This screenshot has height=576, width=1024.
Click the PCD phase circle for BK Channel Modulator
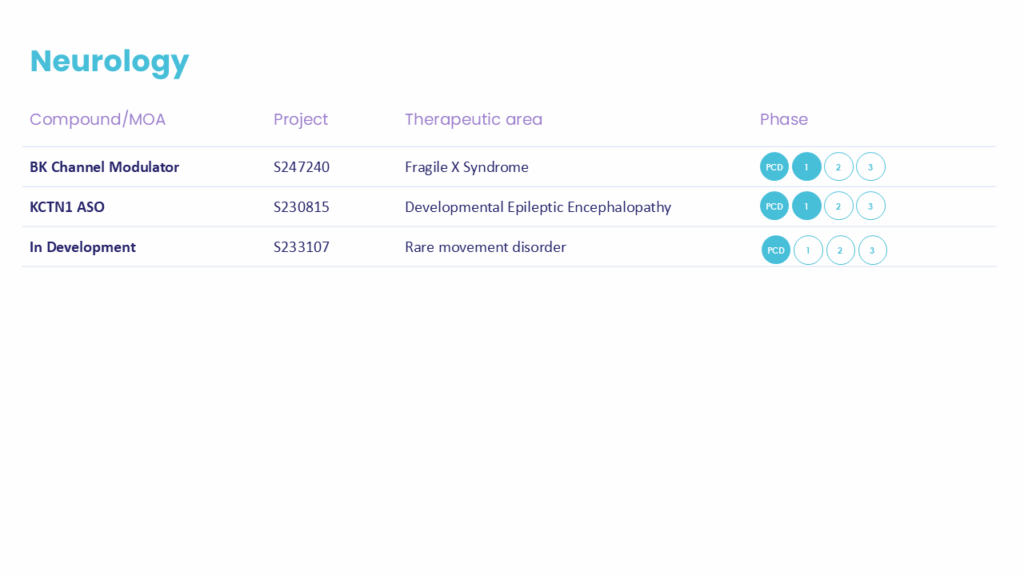tap(774, 167)
